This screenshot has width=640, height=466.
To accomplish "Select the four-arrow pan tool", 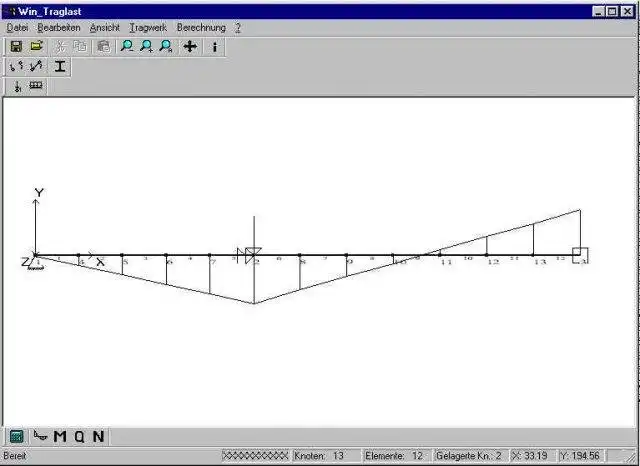I will (190, 47).
